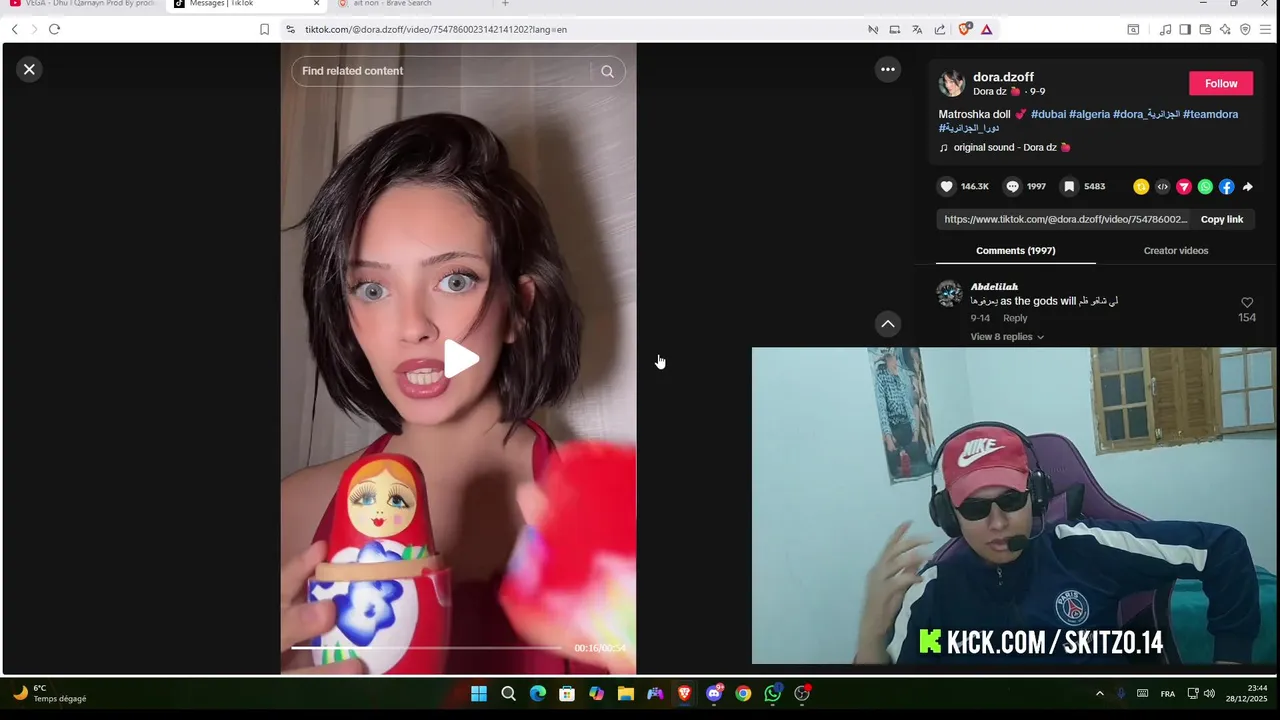The height and width of the screenshot is (720, 1280).
Task: Click the Translate page icon in the address bar
Action: (x=917, y=29)
